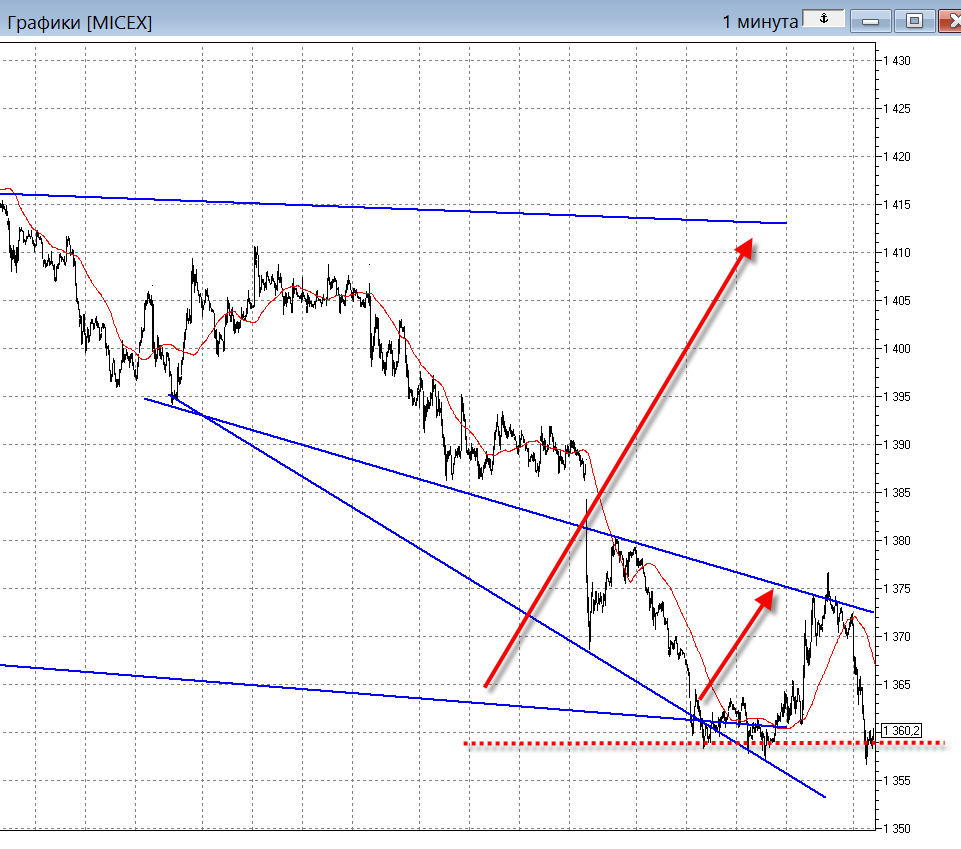The image size is (961, 849).
Task: Close the MICEX chart window
Action: coord(951,21)
